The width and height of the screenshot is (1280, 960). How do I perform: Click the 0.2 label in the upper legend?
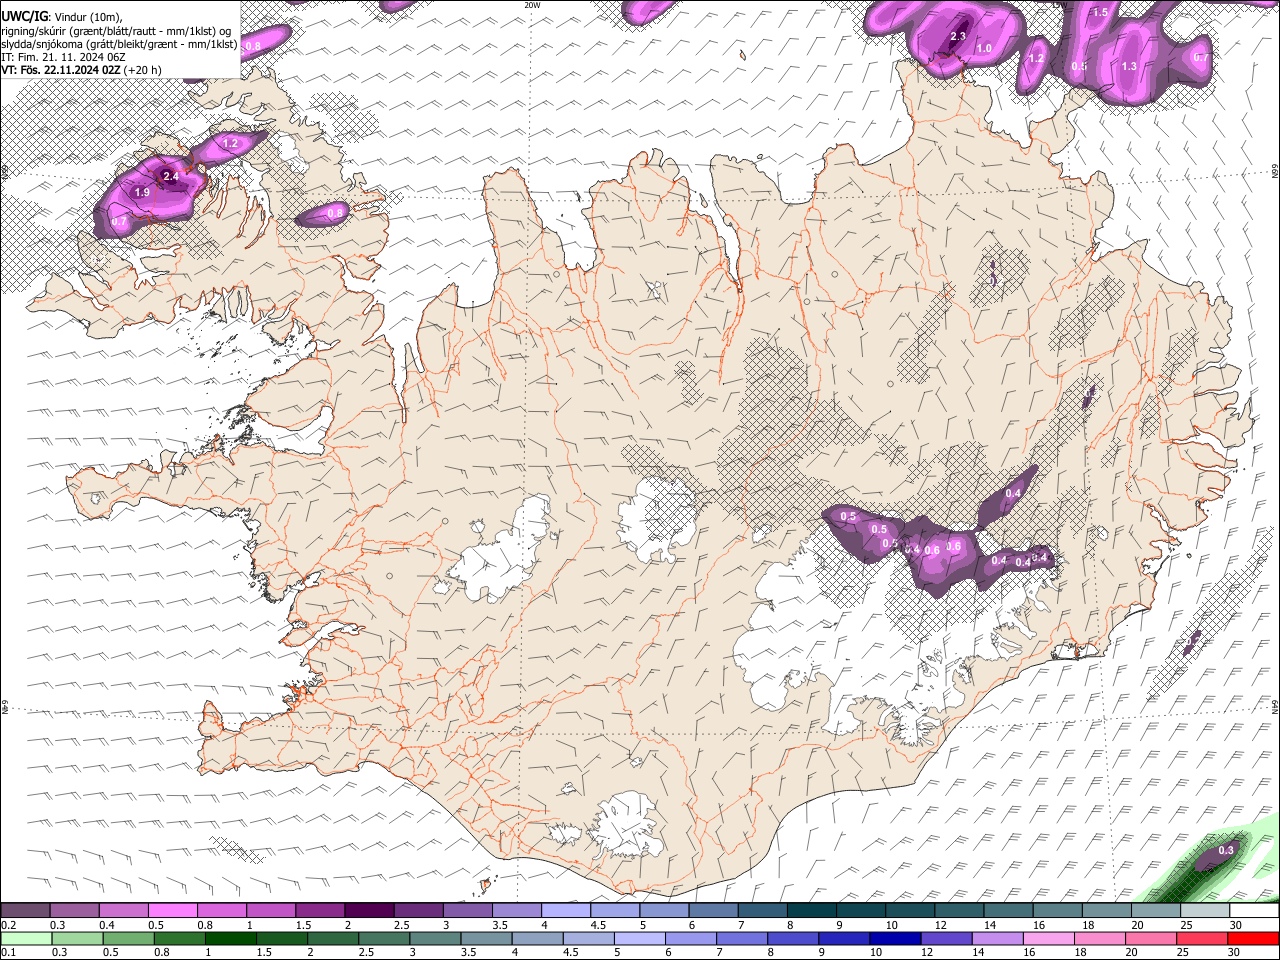pyautogui.click(x=9, y=925)
